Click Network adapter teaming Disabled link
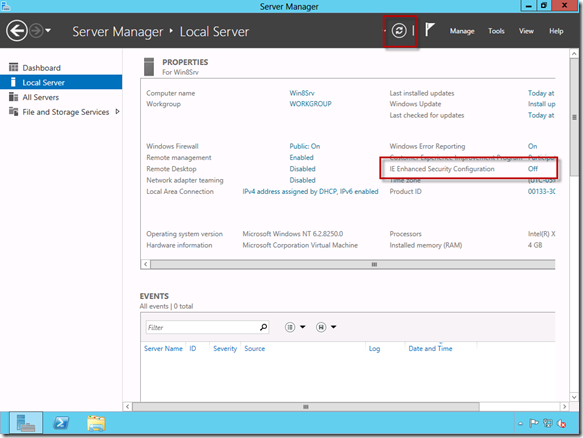This screenshot has height=438, width=583. click(x=302, y=180)
